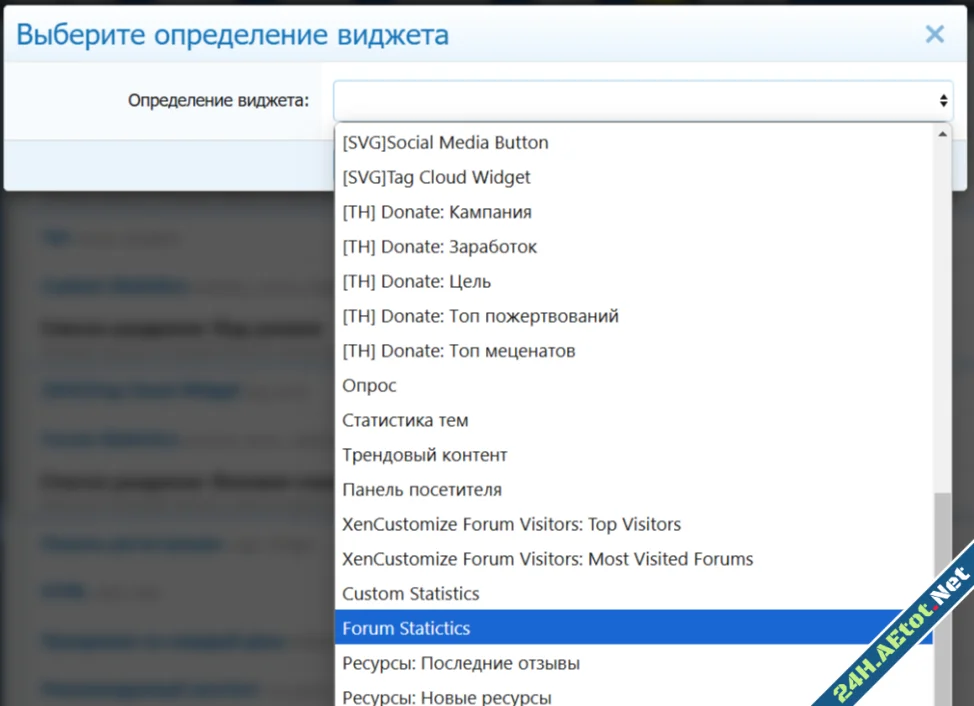Select Ресурсы: Новые ресурсы entry
This screenshot has height=706, width=974.
[x=446, y=697]
